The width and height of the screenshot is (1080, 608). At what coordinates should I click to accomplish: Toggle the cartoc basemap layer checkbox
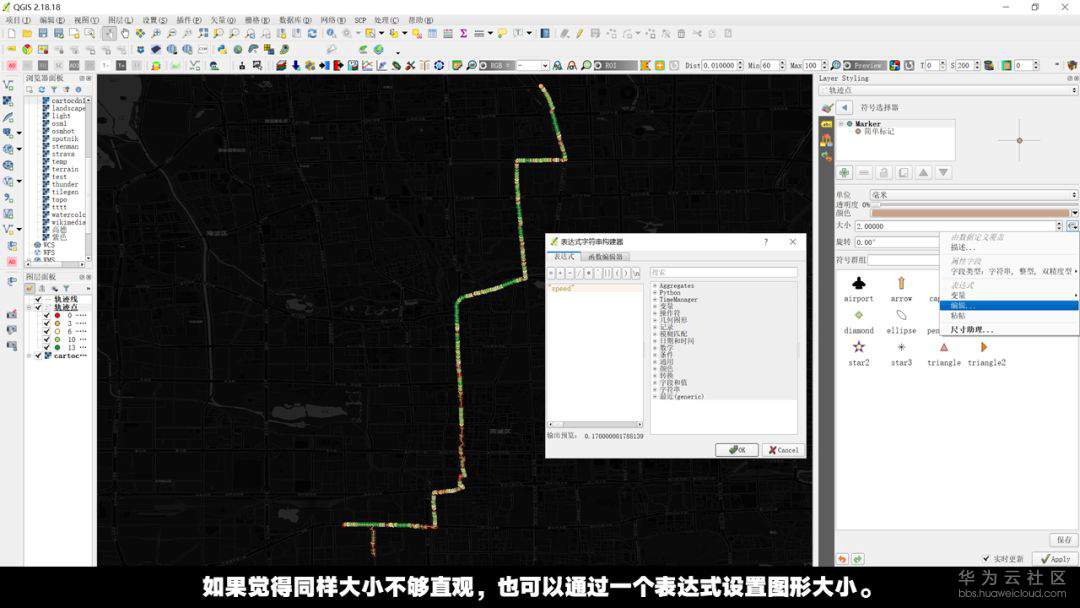pos(39,356)
